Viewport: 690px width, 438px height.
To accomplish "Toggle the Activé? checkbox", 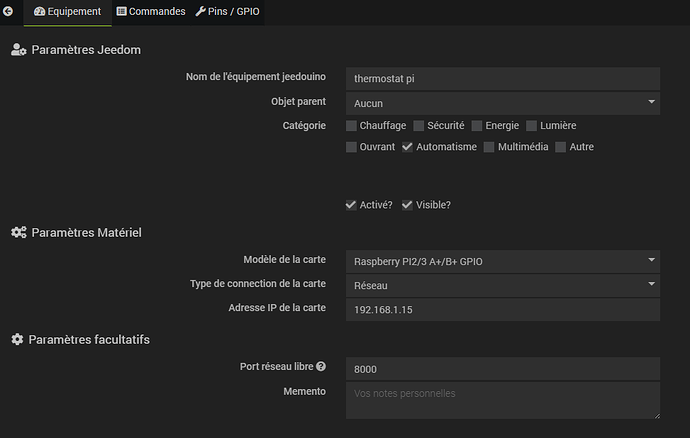I will pos(351,205).
